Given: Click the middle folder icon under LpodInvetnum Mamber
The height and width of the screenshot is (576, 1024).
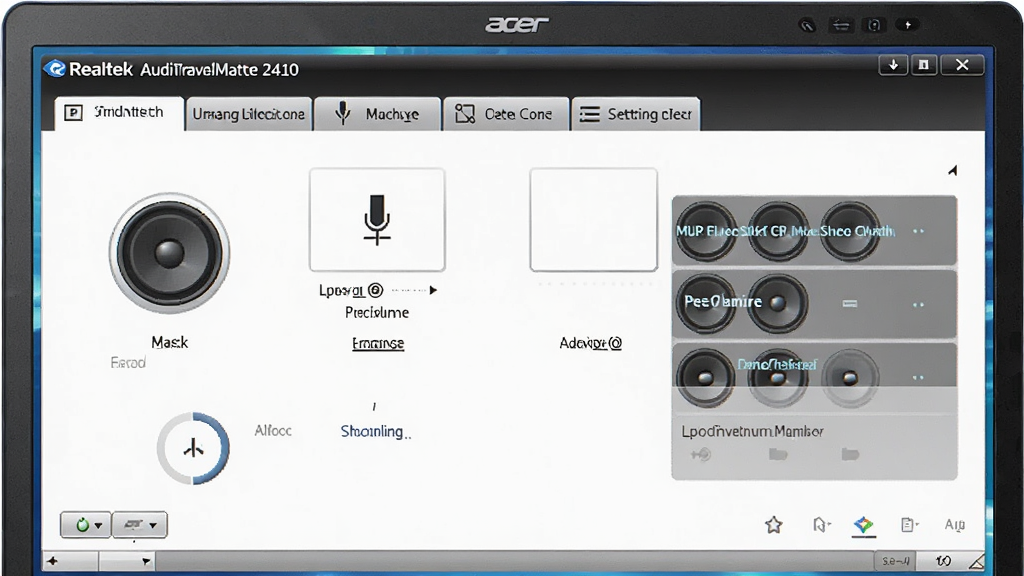Looking at the screenshot, I should pos(778,454).
